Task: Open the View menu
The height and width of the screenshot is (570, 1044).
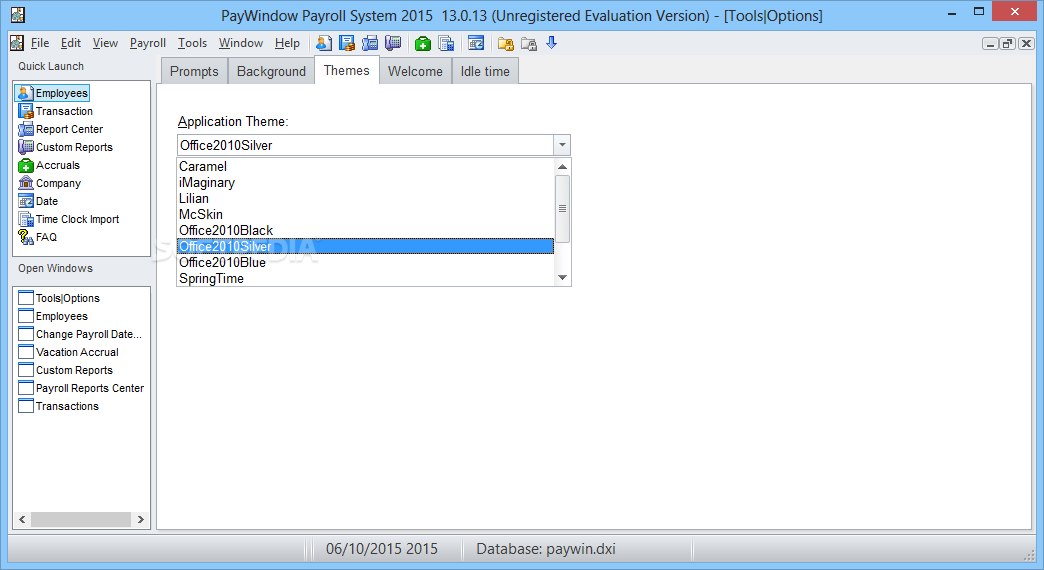Action: (105, 43)
